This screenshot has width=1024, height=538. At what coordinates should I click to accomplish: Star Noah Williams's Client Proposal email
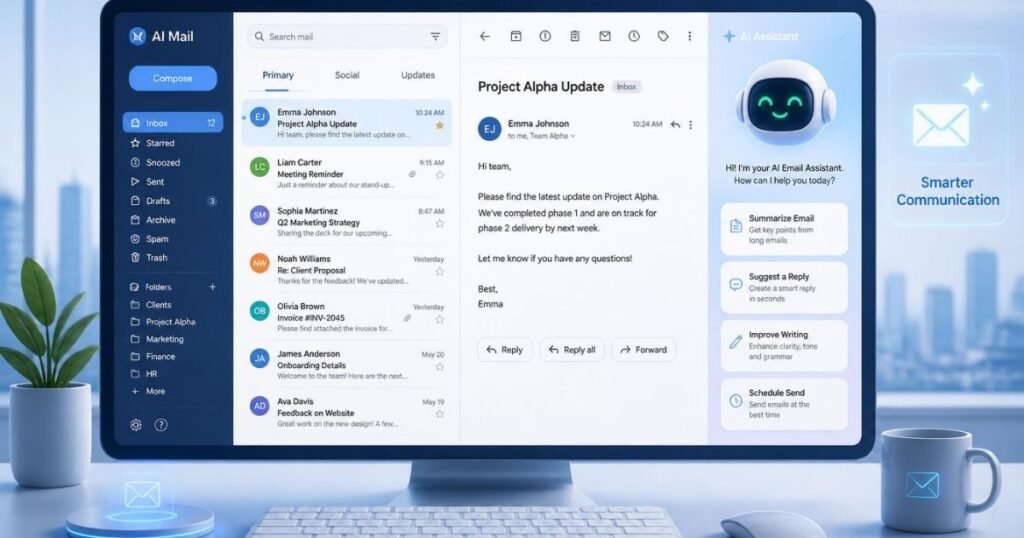(440, 272)
